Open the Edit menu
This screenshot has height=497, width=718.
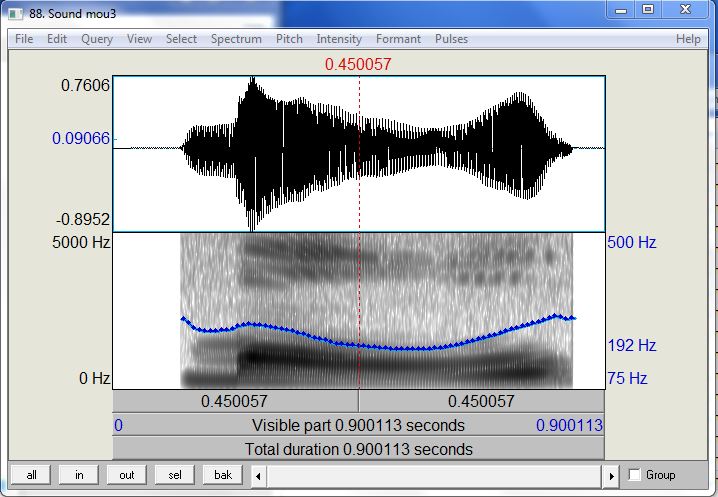coord(57,39)
